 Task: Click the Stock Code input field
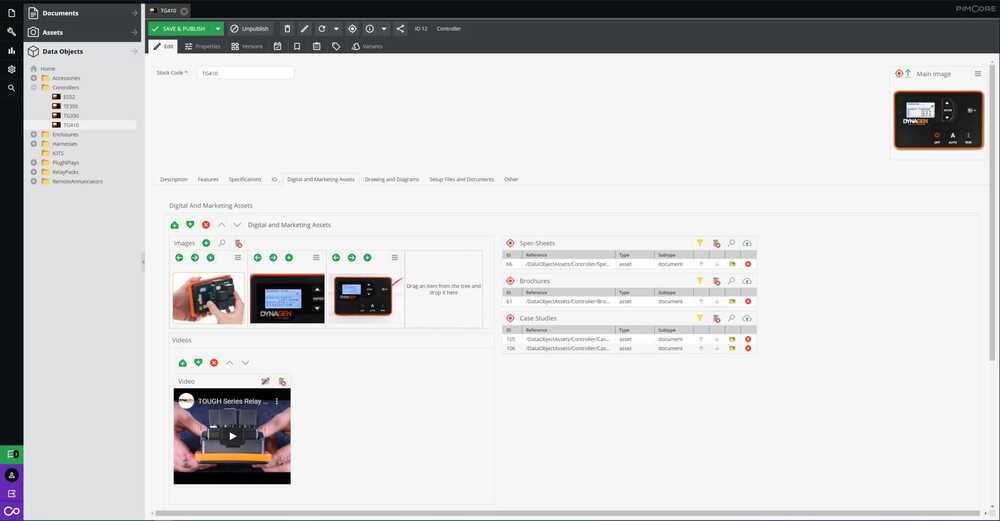click(245, 73)
